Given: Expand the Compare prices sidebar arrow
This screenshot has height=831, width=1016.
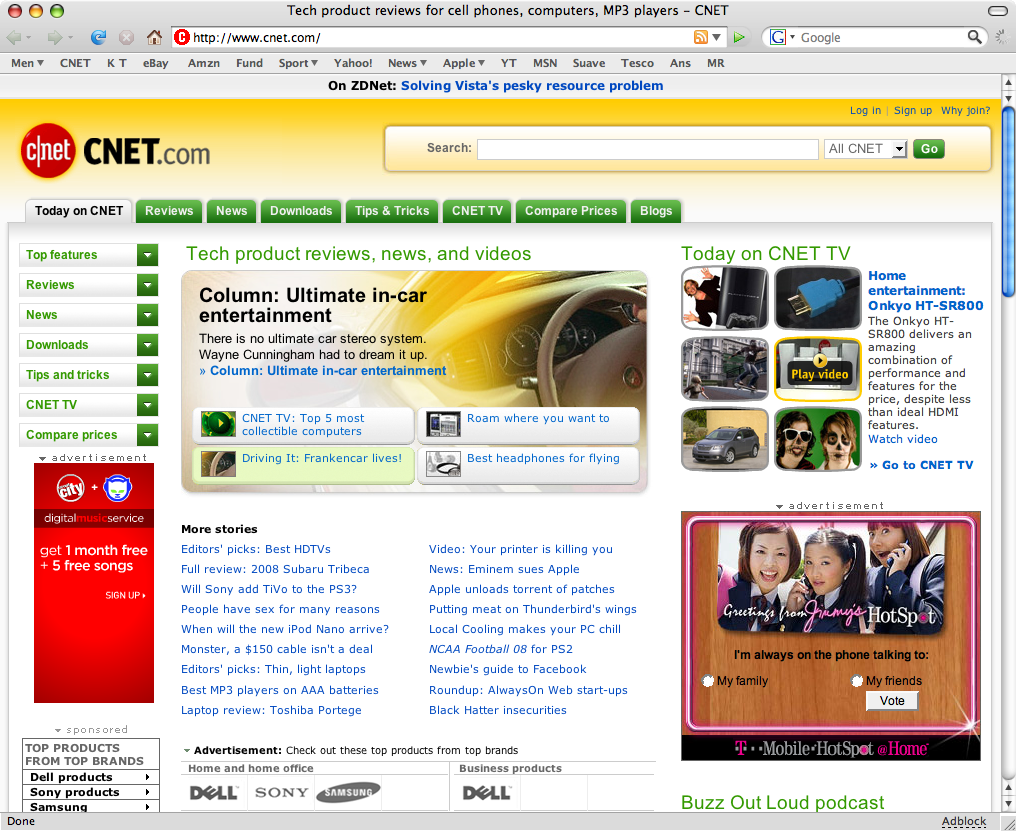Looking at the screenshot, I should point(148,435).
